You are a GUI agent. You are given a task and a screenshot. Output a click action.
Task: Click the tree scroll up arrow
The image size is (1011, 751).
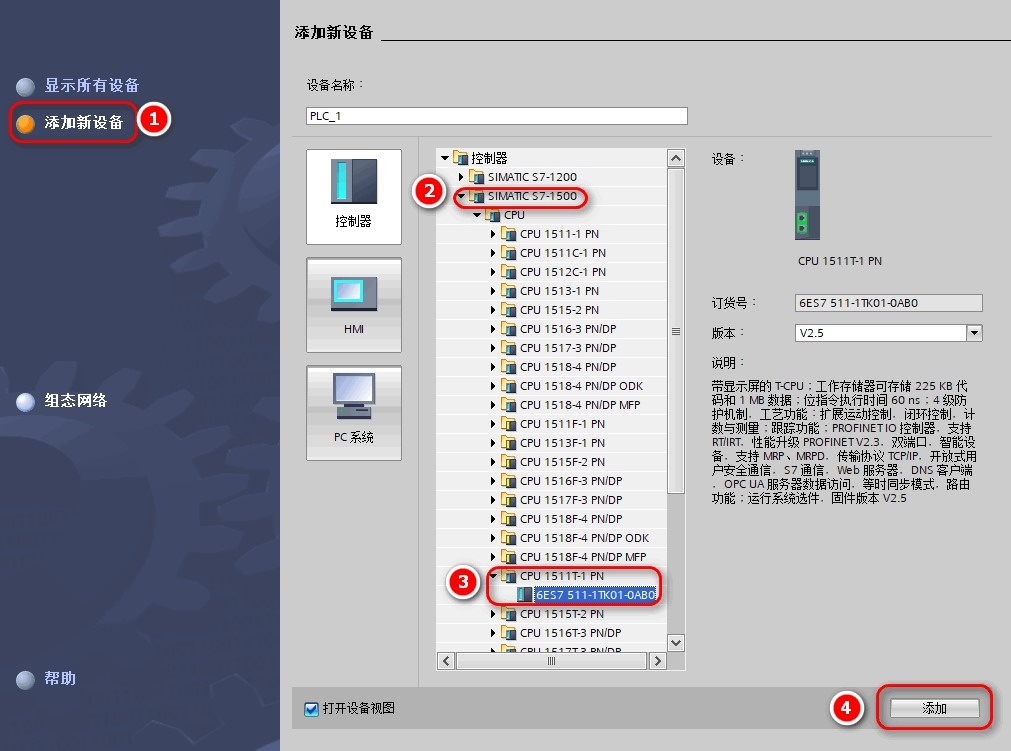pos(676,159)
